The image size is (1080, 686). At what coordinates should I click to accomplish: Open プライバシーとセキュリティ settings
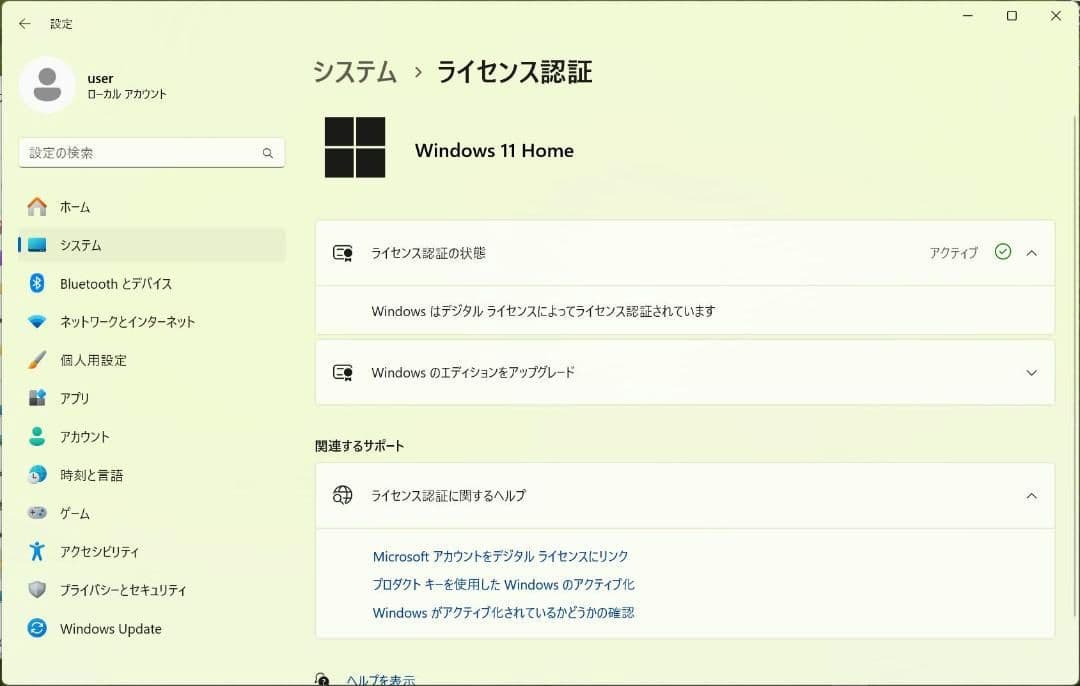pos(152,590)
